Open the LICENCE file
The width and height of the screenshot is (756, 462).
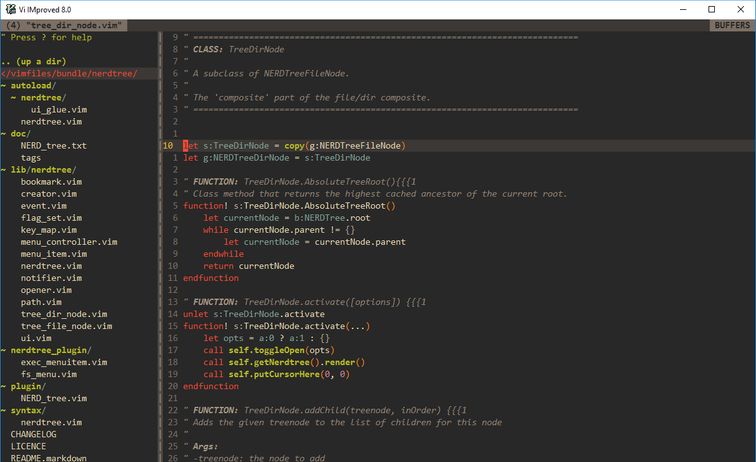click(28, 446)
